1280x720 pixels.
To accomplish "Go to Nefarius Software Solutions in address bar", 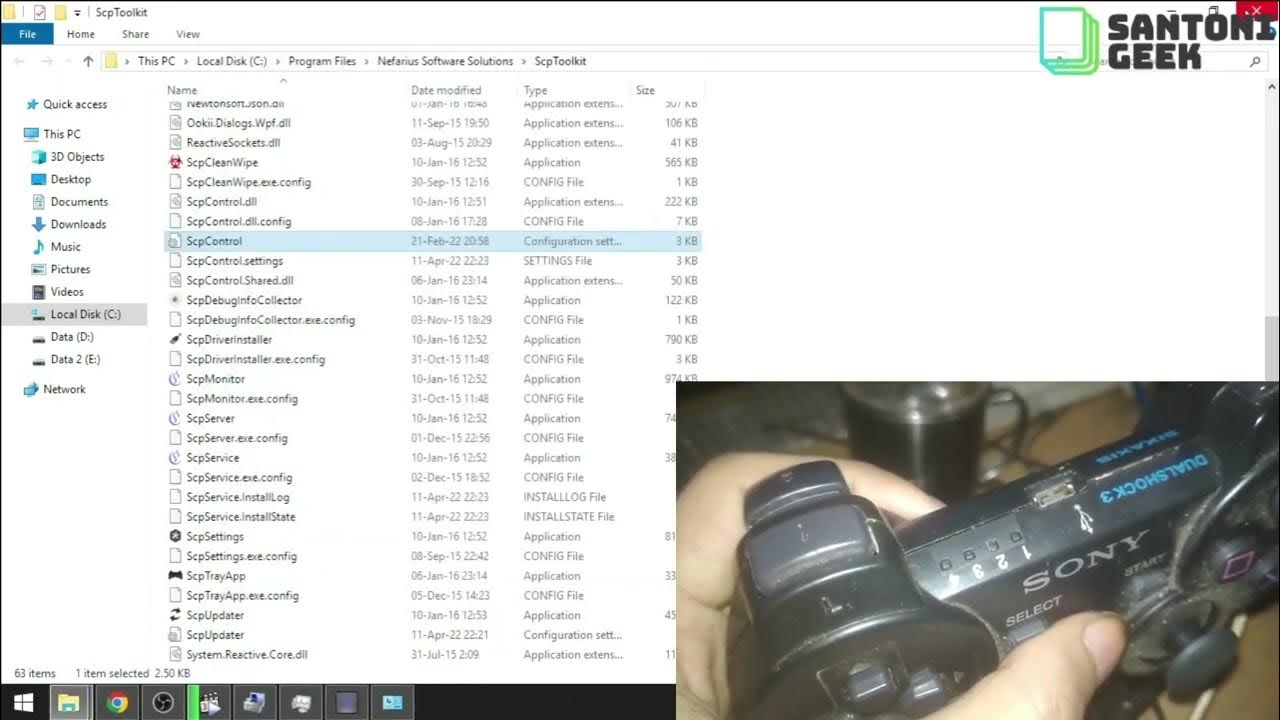I will pos(445,61).
